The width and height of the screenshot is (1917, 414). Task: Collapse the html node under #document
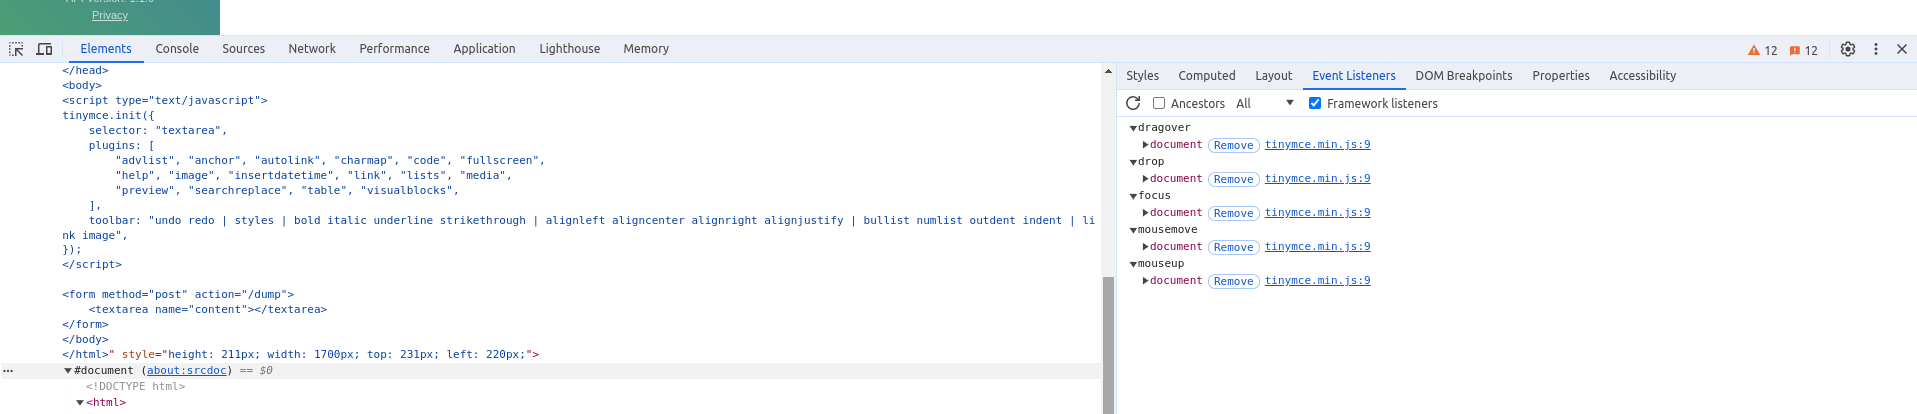80,403
